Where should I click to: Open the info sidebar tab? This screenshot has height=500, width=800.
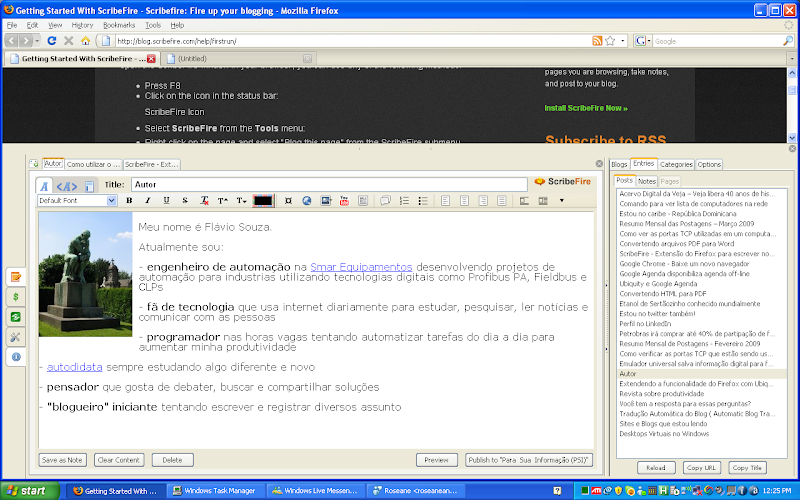[16, 357]
